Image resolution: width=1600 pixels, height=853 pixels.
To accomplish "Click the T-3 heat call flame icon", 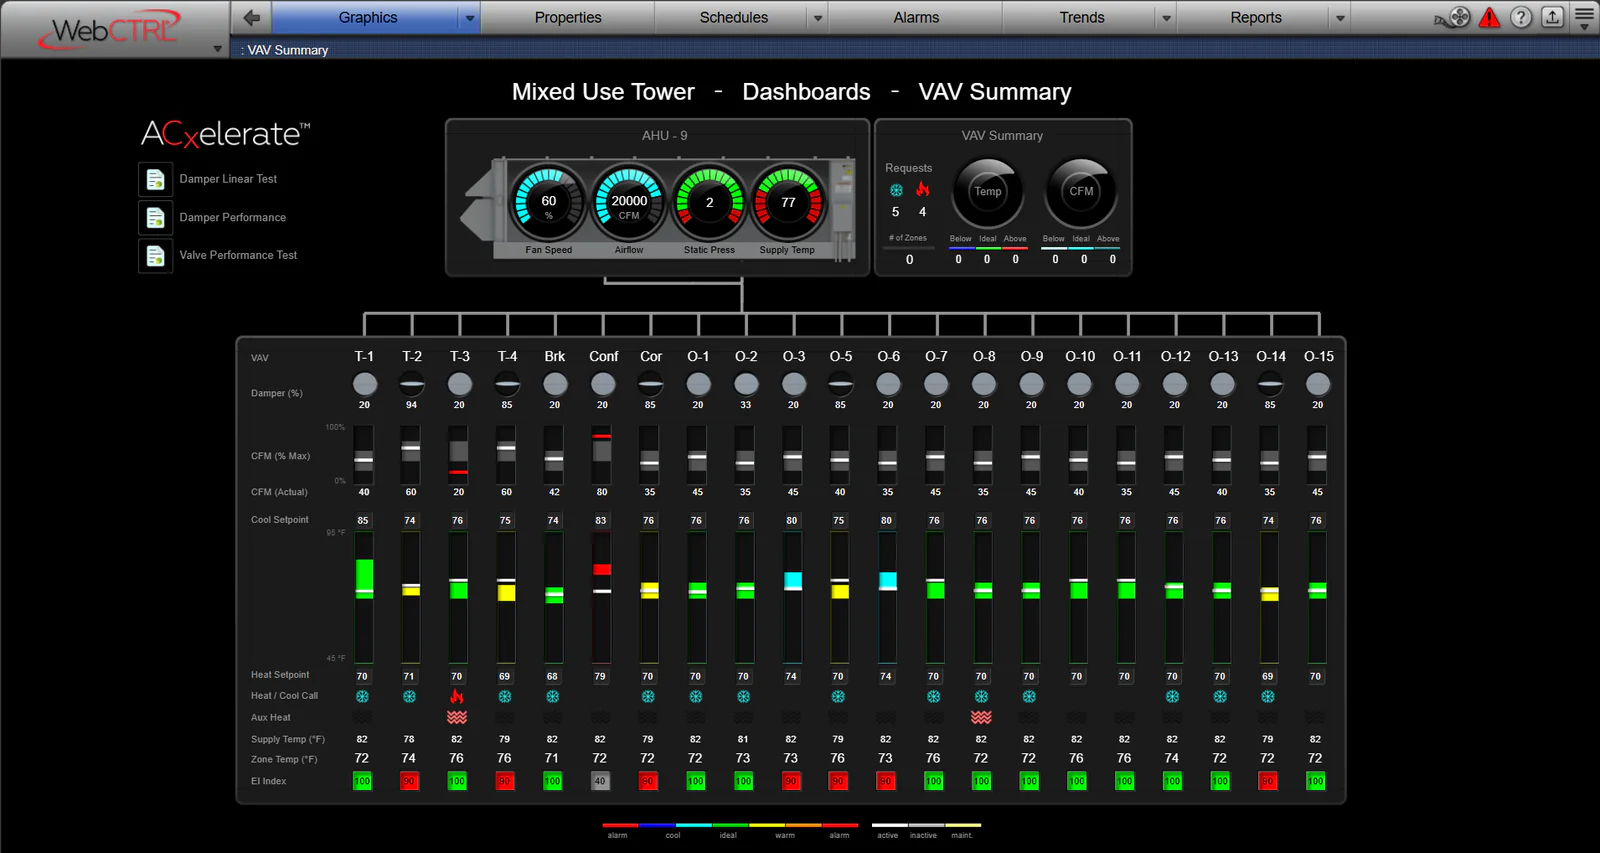I will (x=457, y=696).
